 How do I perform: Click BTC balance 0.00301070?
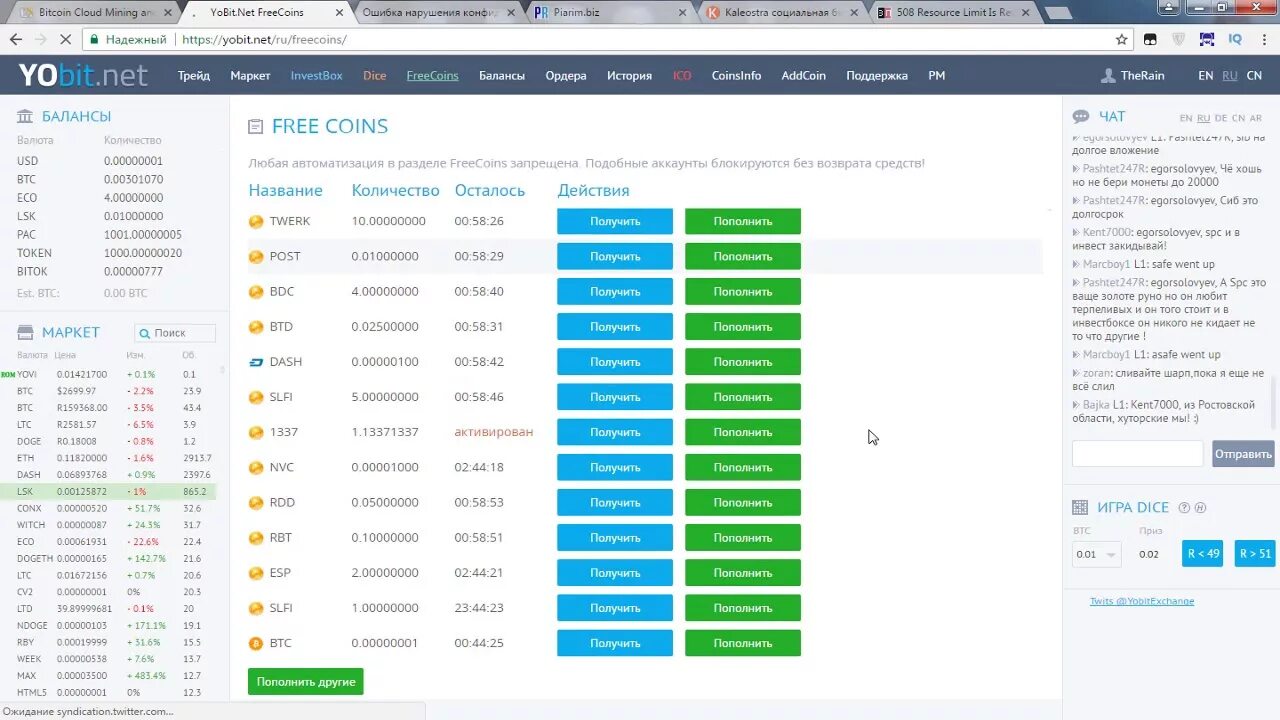tap(134, 180)
